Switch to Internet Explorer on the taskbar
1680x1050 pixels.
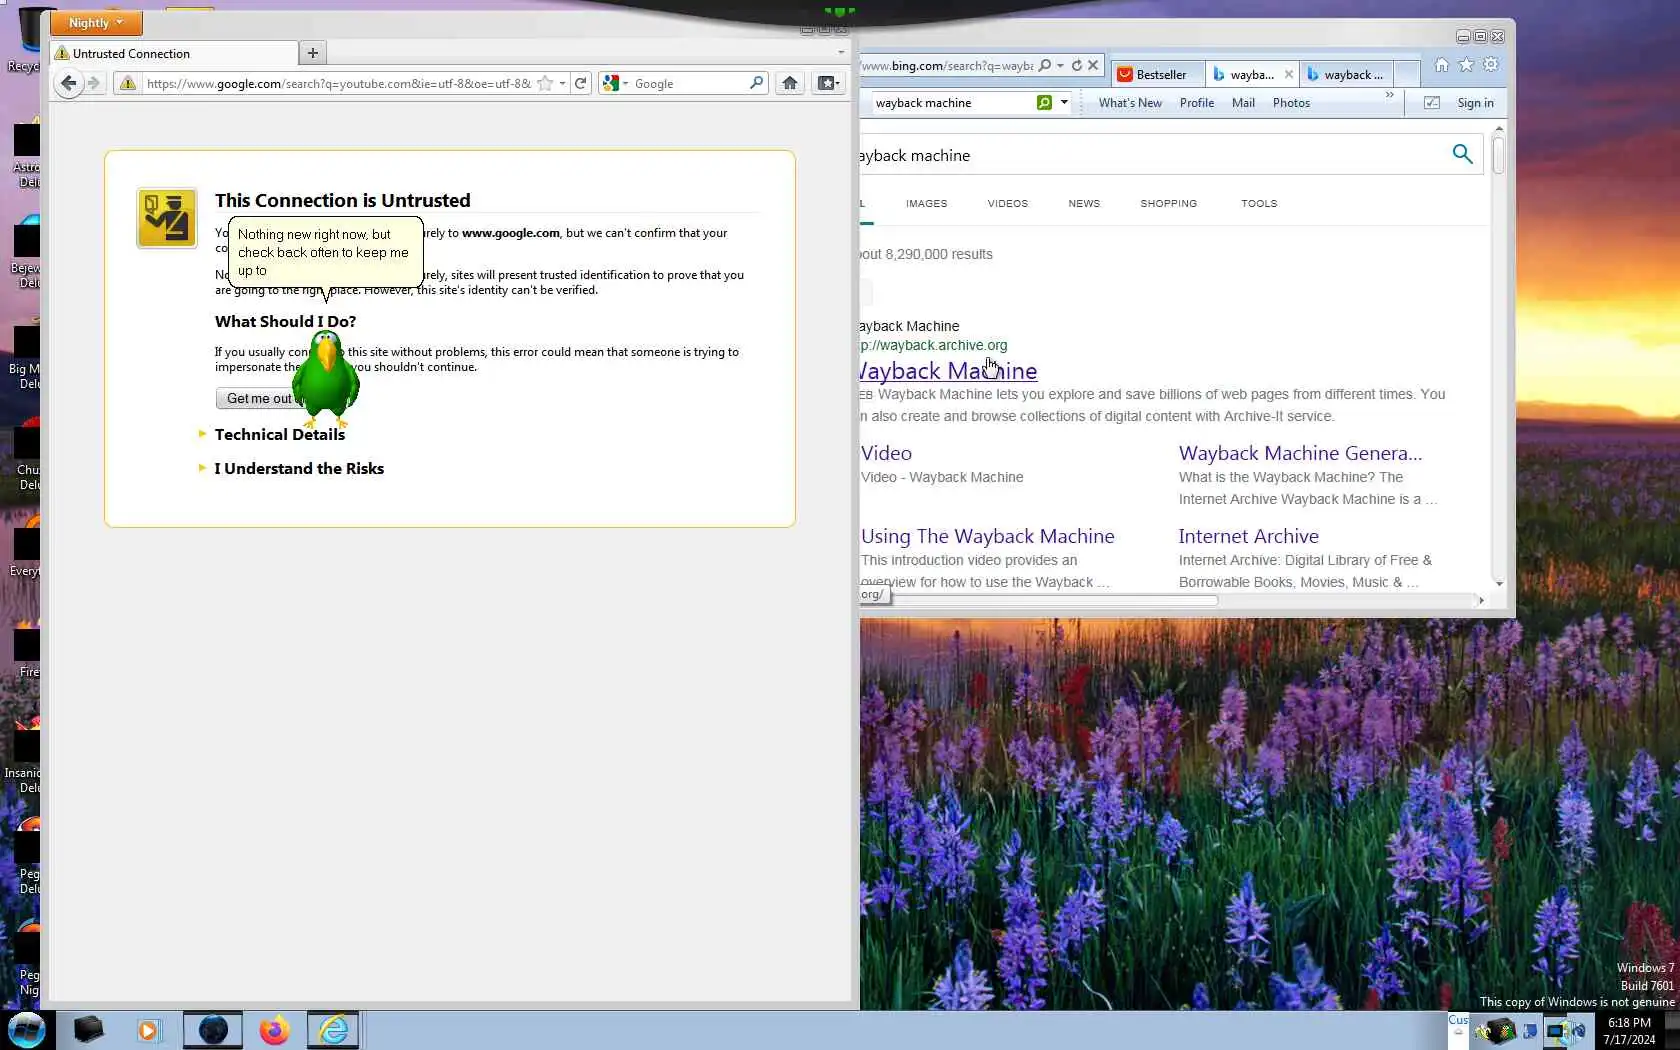(x=333, y=1030)
